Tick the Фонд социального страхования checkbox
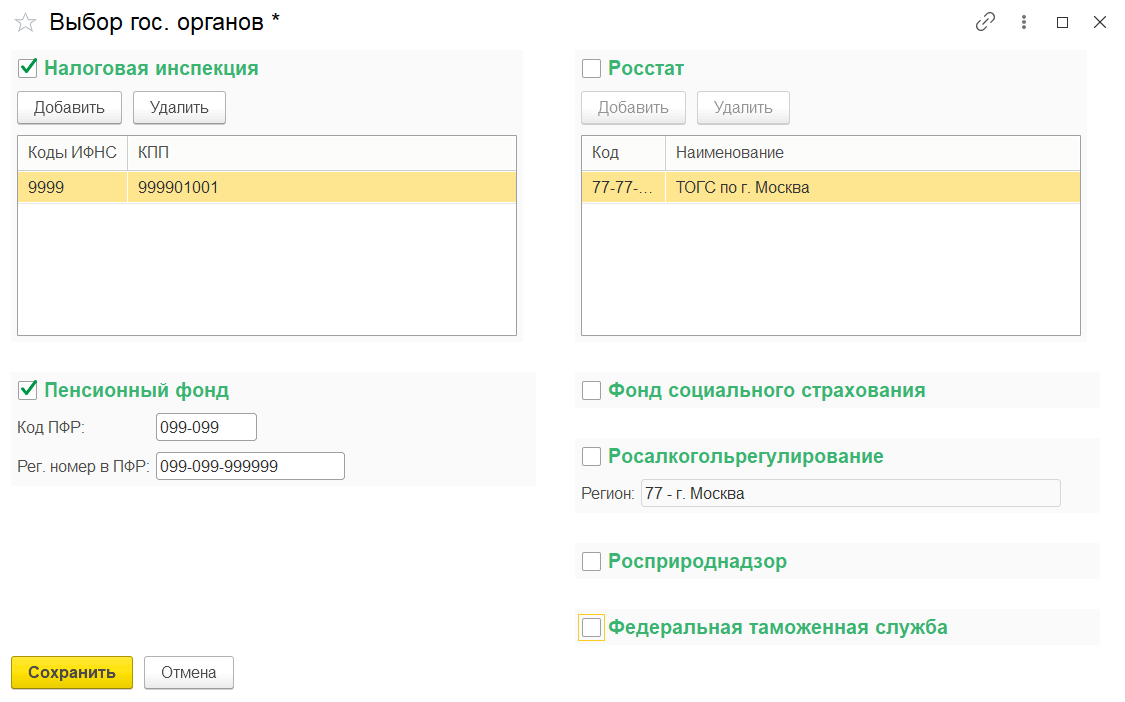 pos(592,391)
